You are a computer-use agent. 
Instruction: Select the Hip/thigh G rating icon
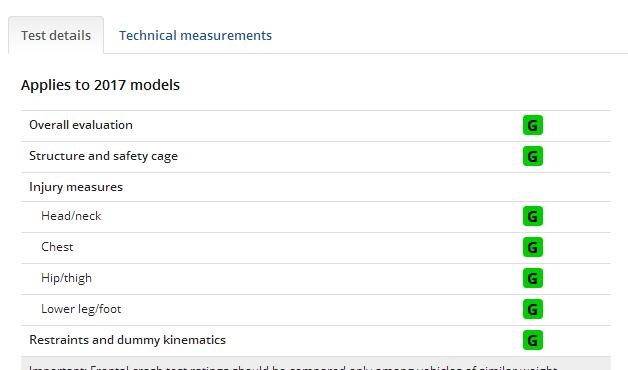pyautogui.click(x=533, y=278)
